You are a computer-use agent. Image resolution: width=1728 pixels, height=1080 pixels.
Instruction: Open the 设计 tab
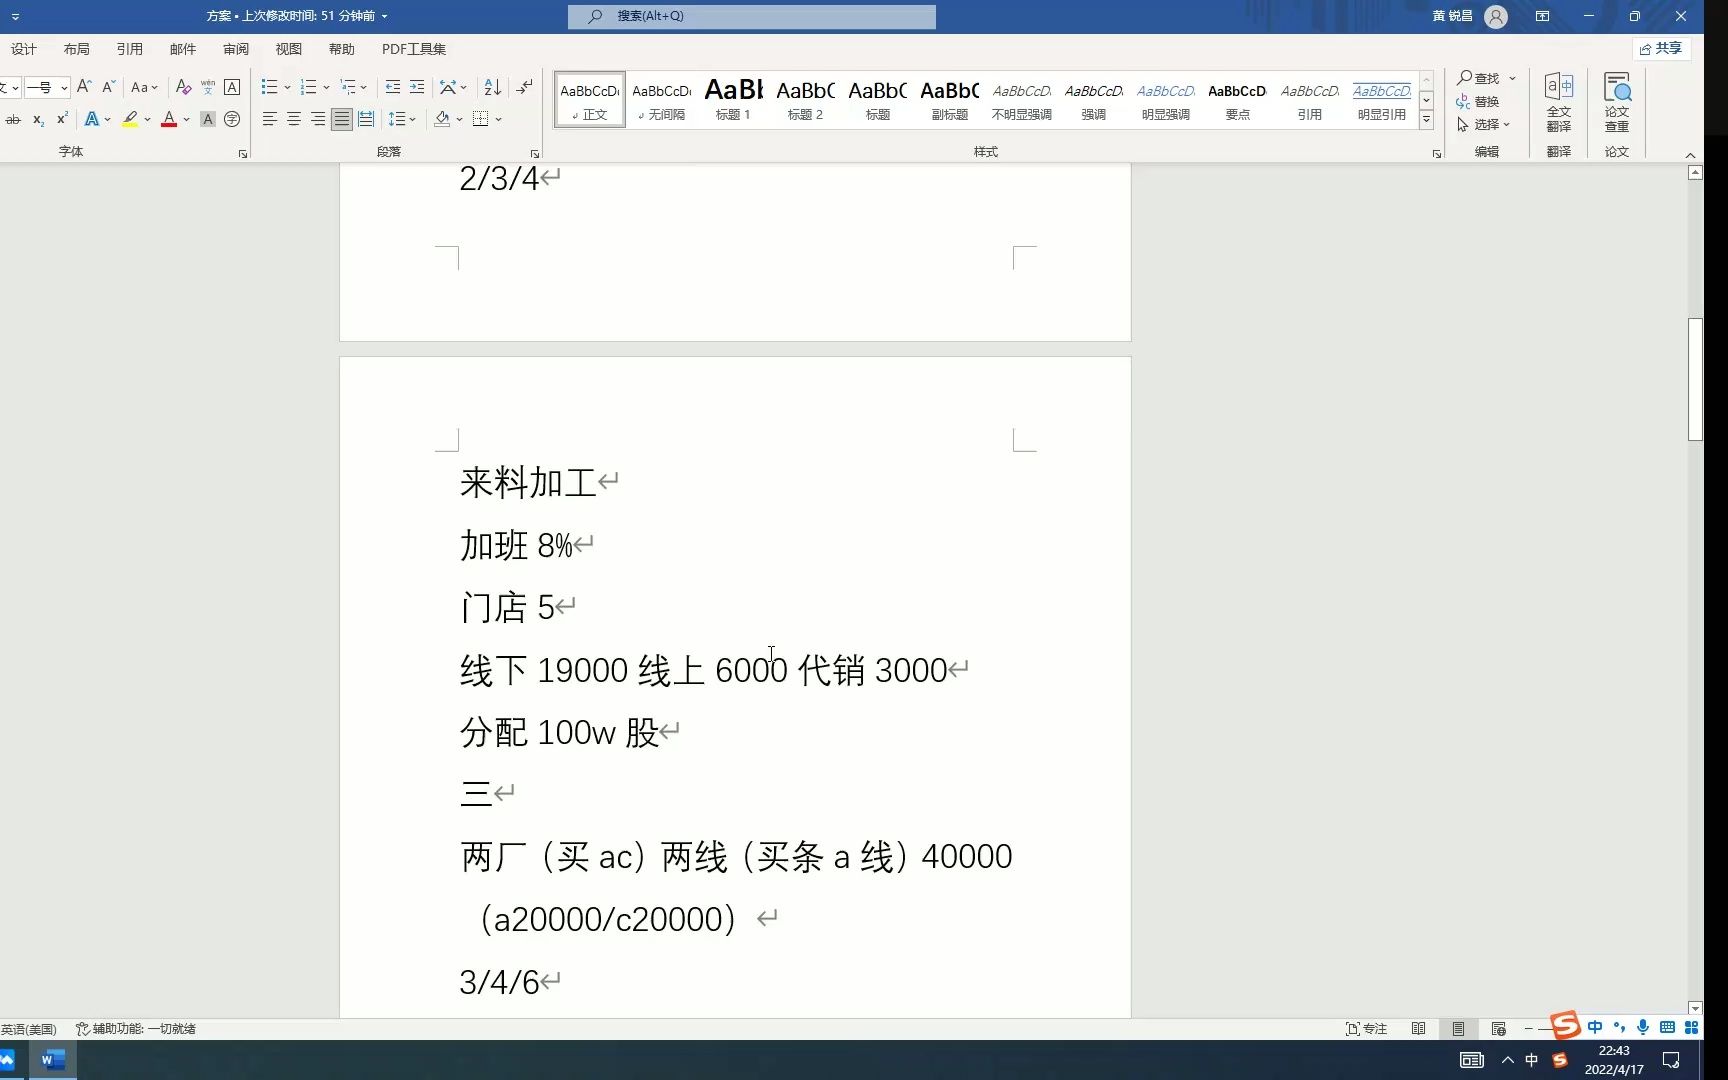23,49
